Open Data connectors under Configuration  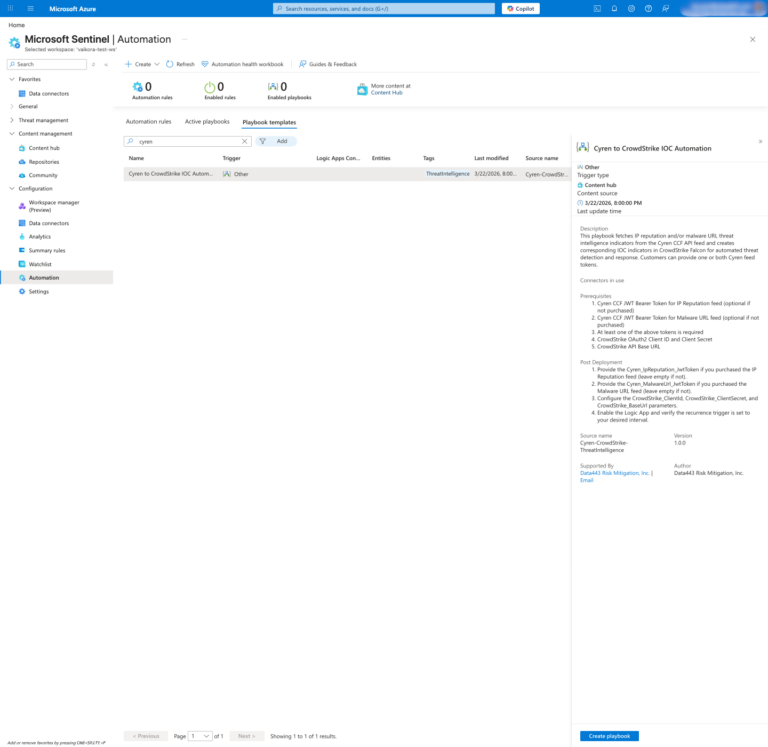point(48,223)
